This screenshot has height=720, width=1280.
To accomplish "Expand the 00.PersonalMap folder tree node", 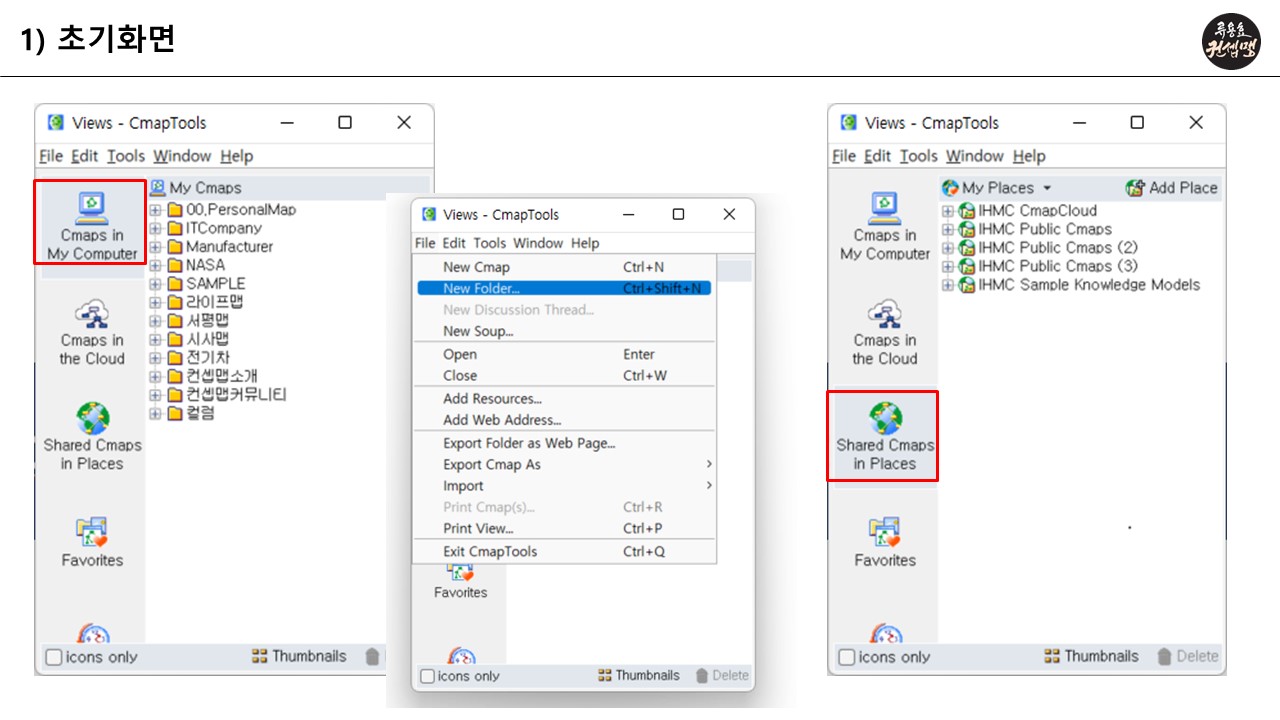I will [x=155, y=210].
